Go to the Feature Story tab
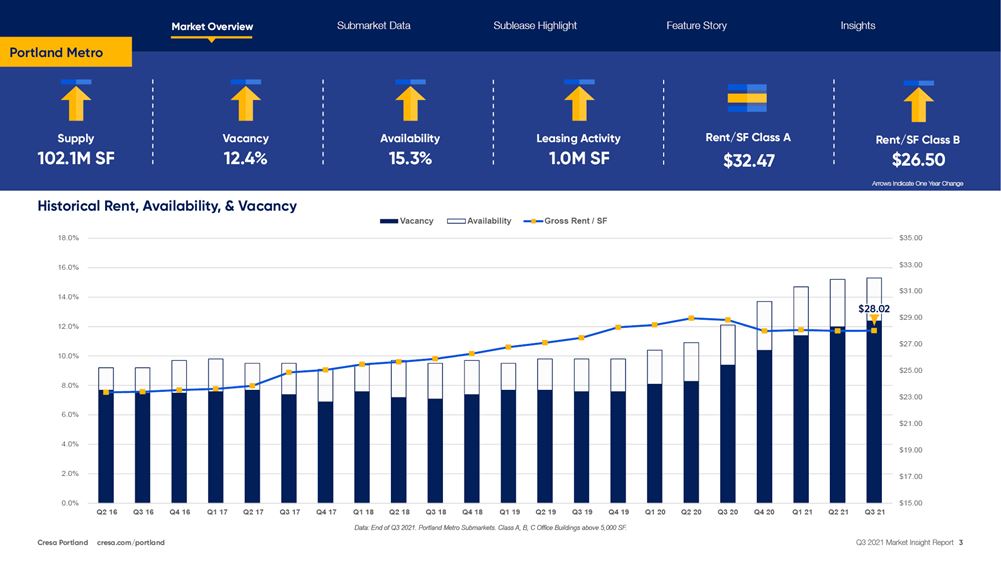 tap(696, 25)
